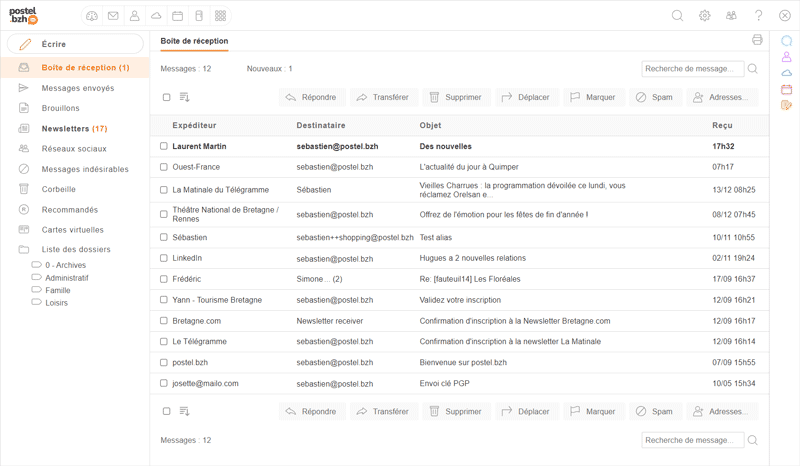Toggle the select-all checkbox above the message list
The image size is (800, 466).
(x=166, y=98)
